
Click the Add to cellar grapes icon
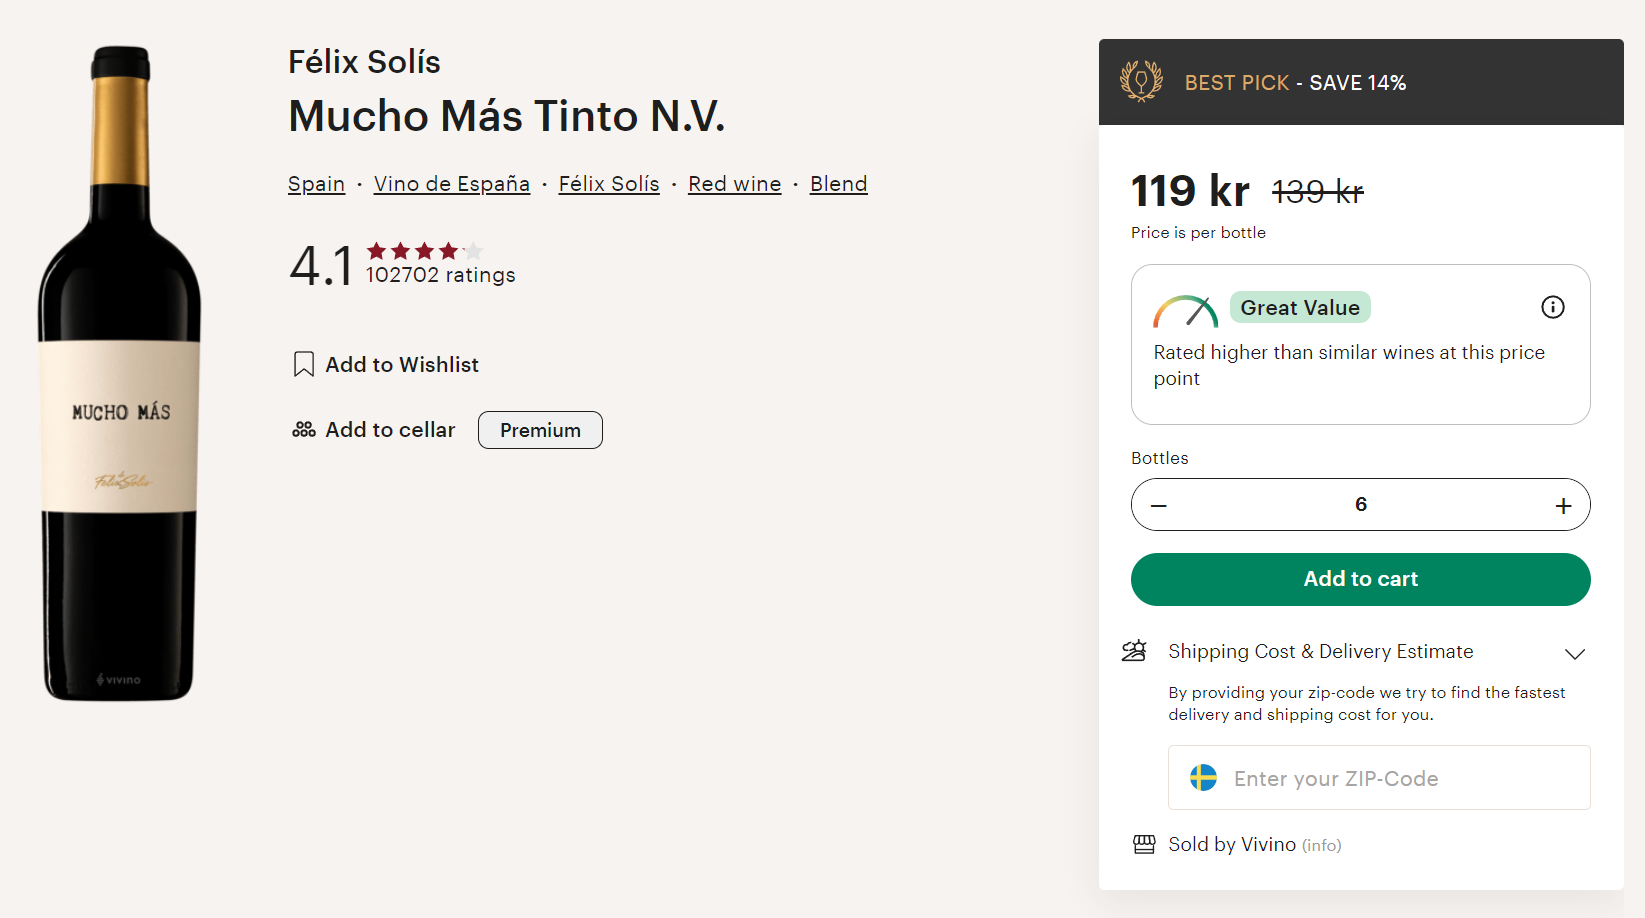click(x=304, y=430)
